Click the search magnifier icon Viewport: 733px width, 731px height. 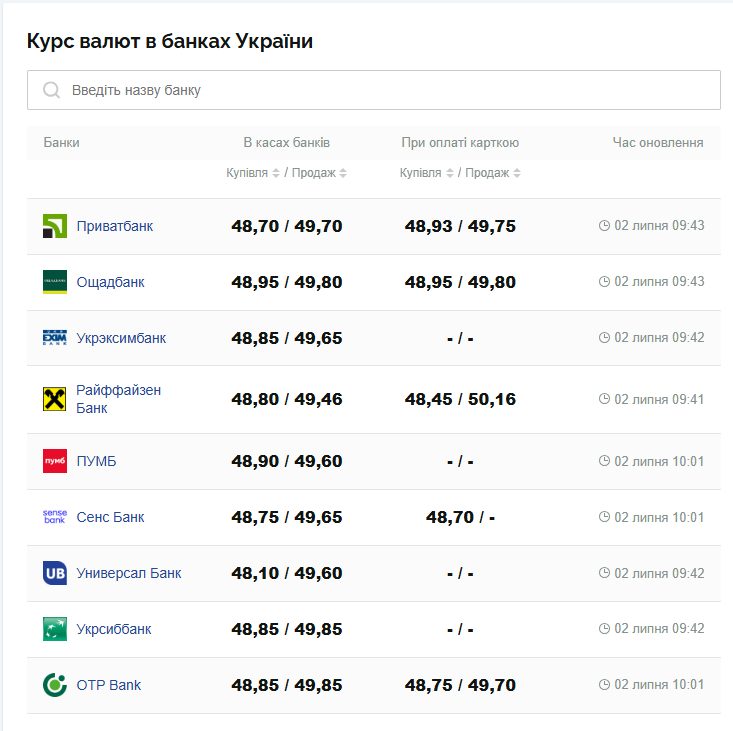click(51, 91)
